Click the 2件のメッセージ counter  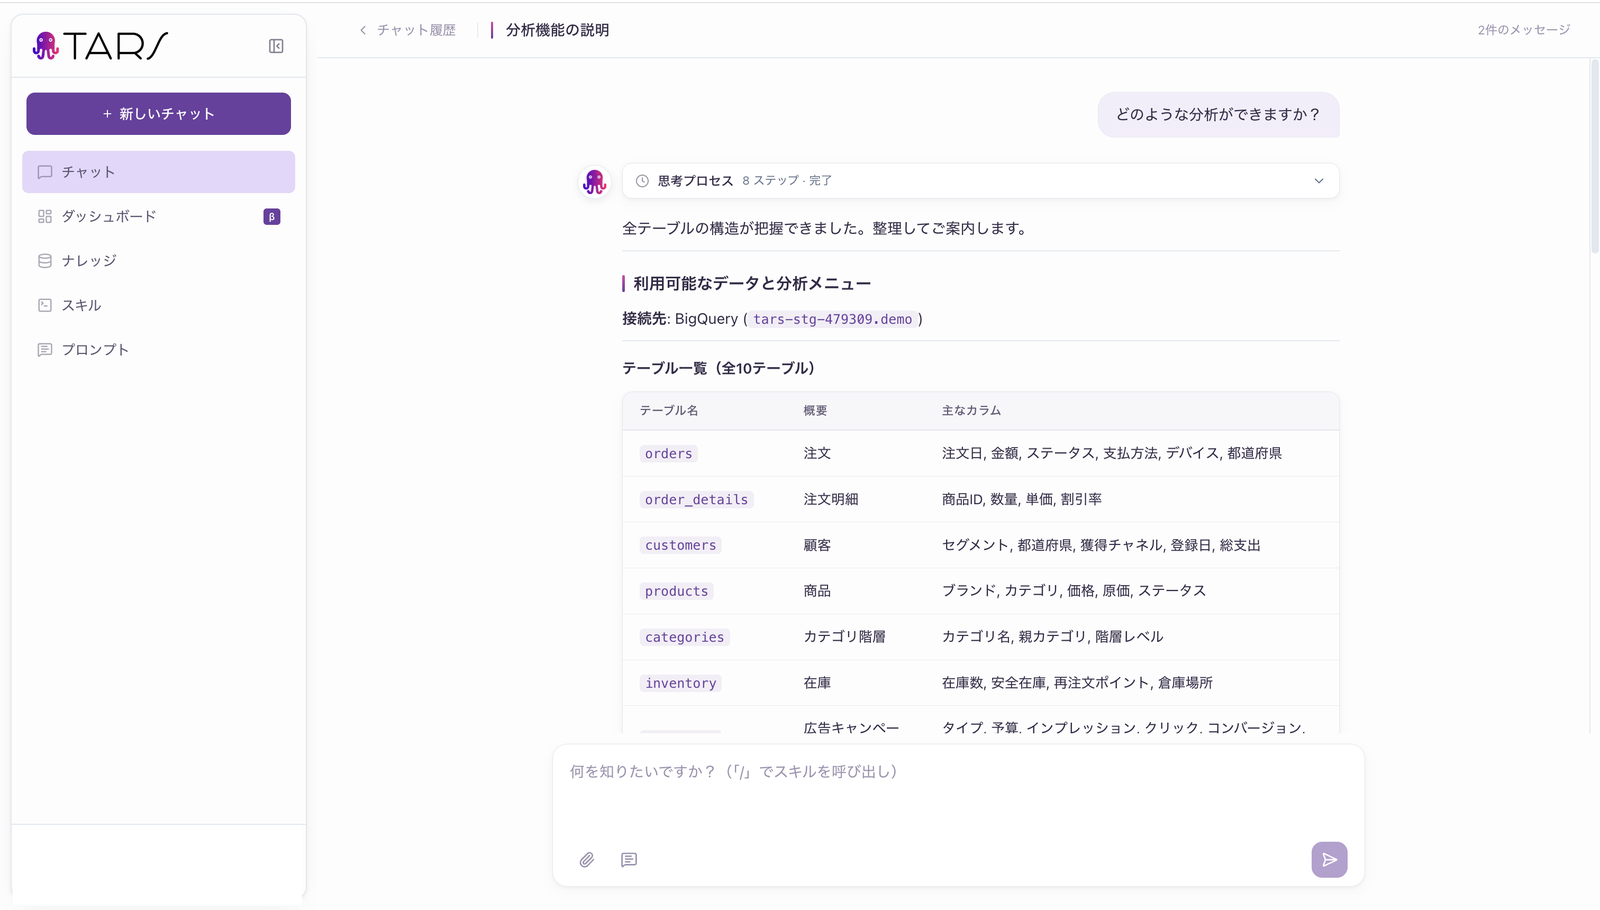pyautogui.click(x=1524, y=30)
